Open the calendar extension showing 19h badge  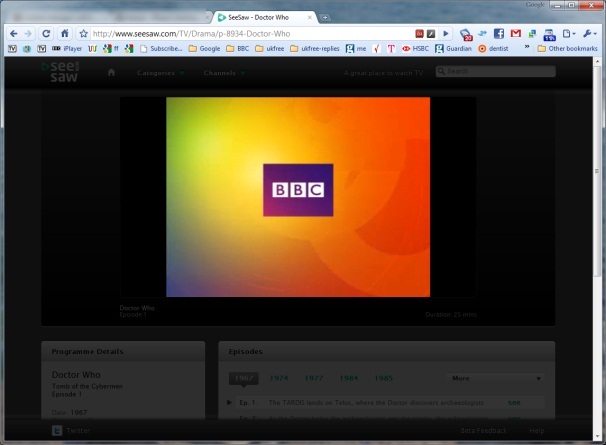point(549,35)
